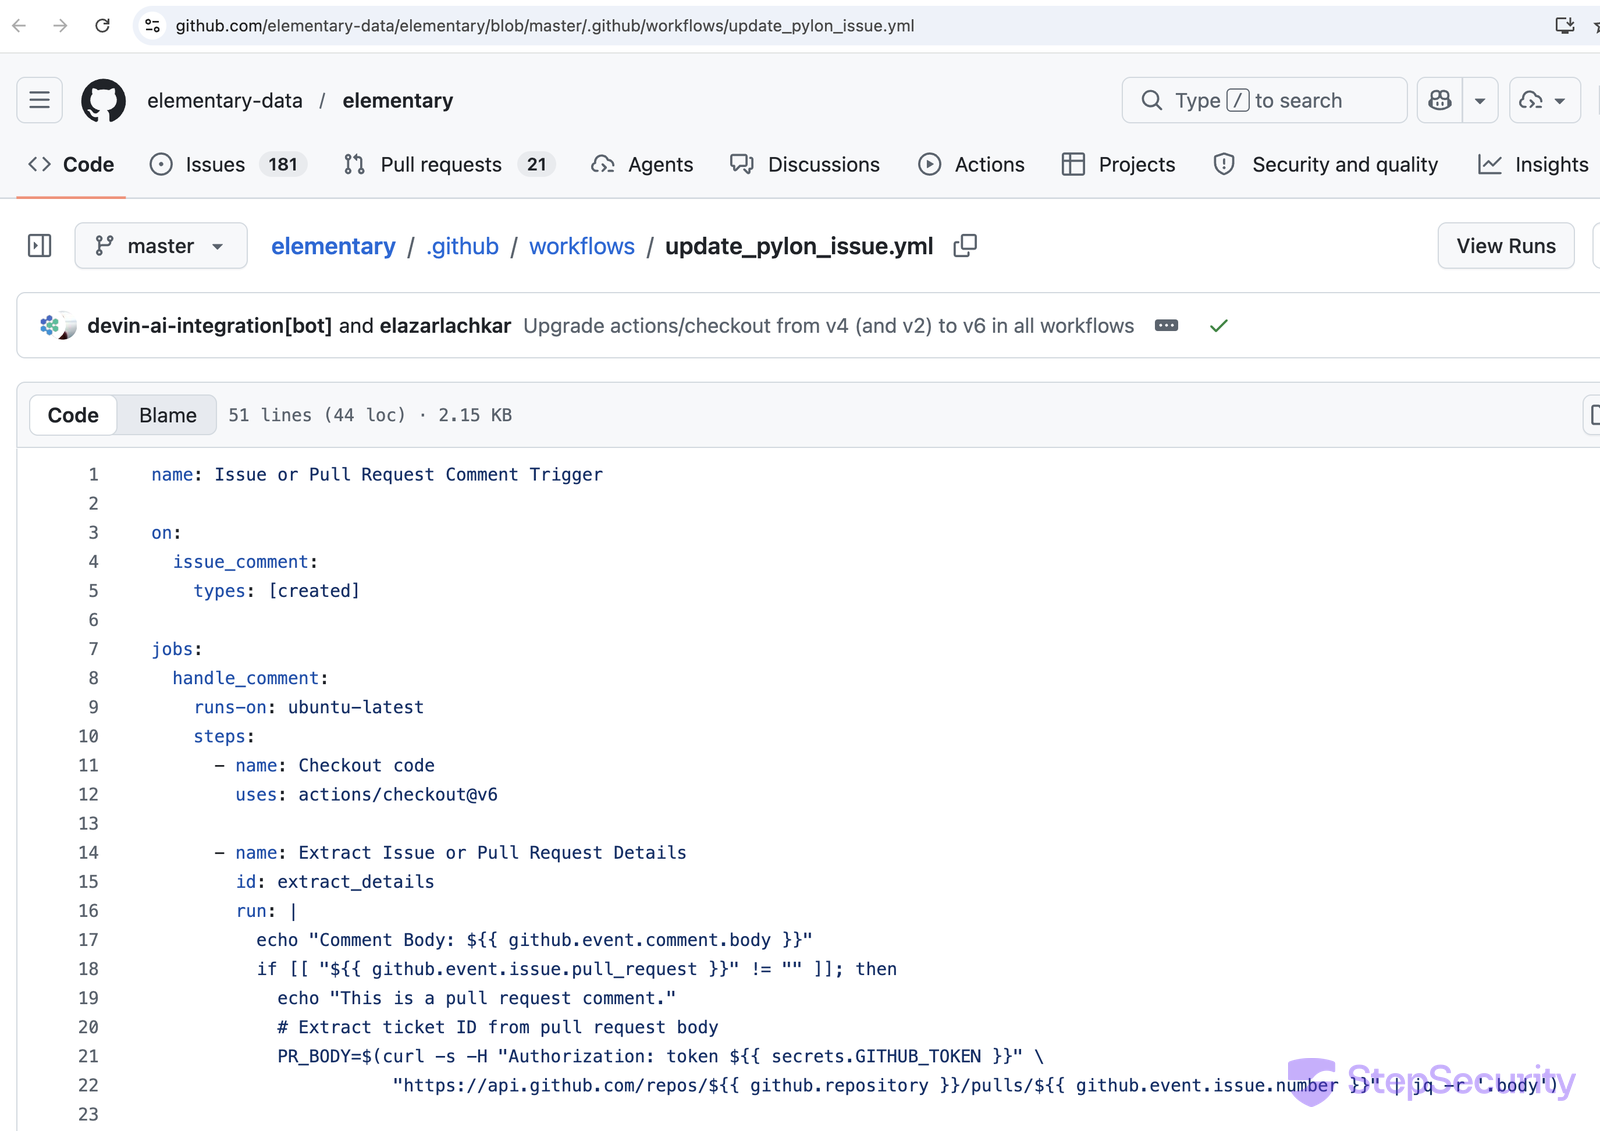Viewport: 1600px width, 1131px height.
Task: Expand commit message details ellipsis
Action: (1166, 326)
